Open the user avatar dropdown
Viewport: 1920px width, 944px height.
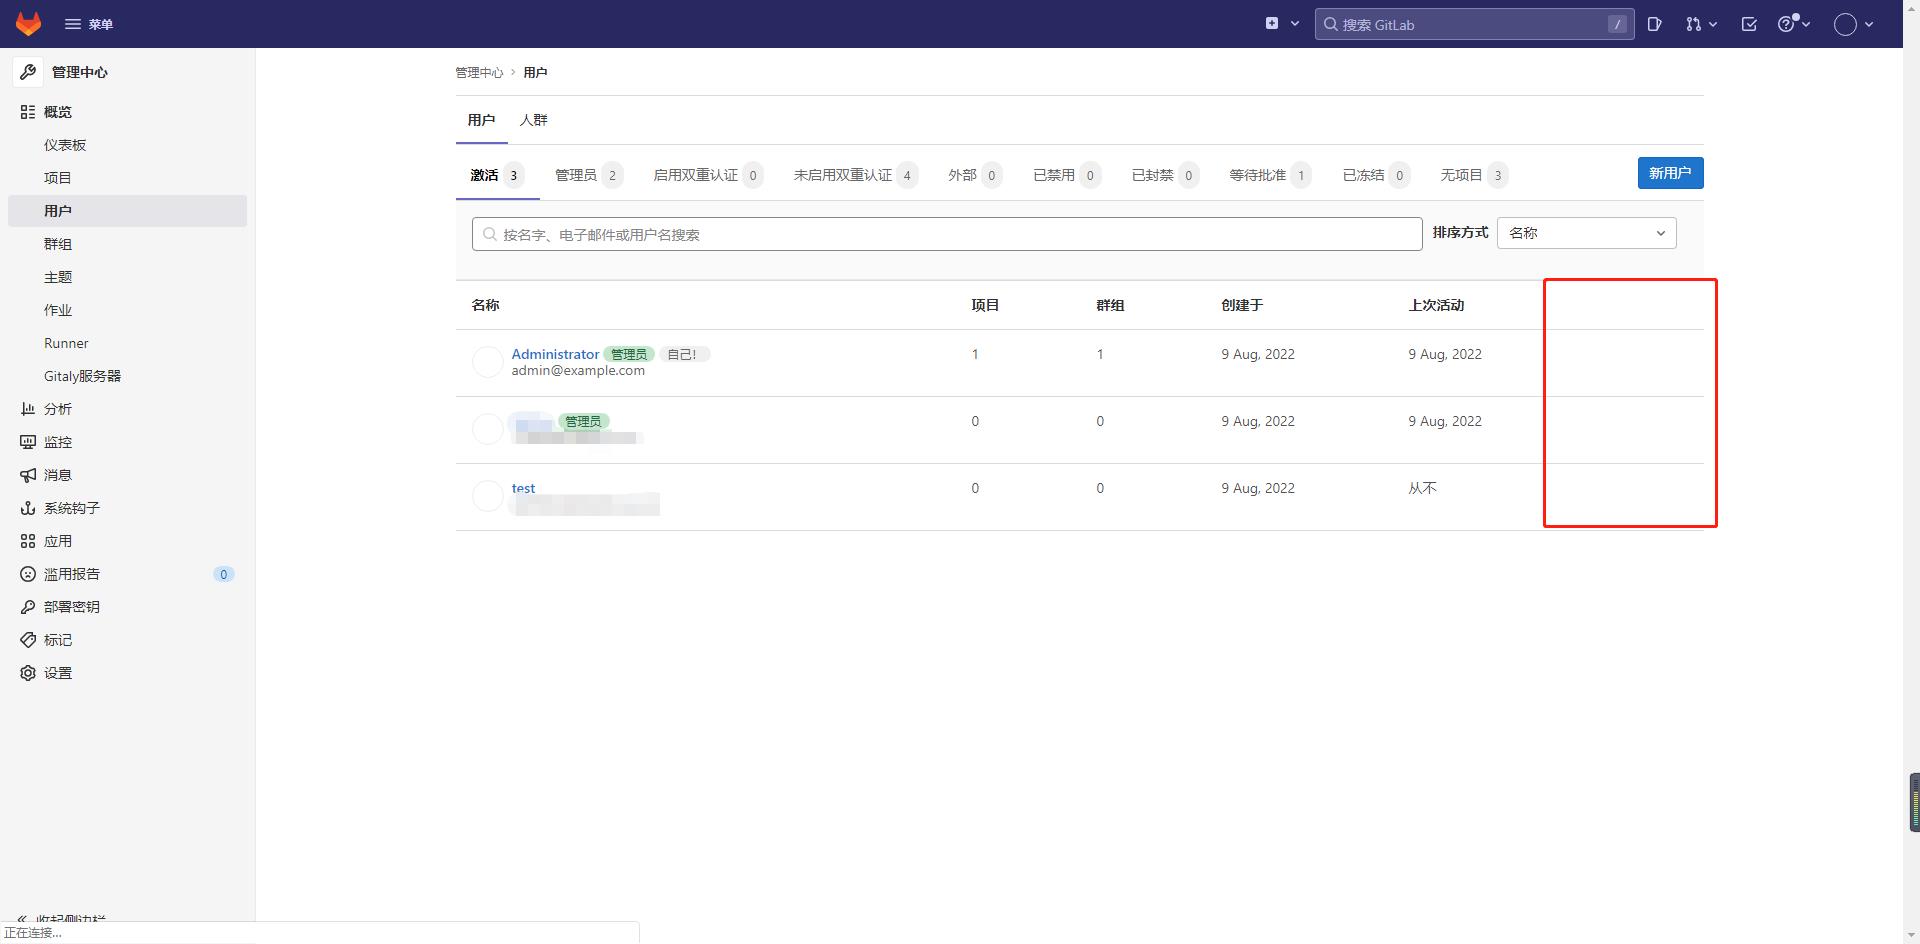(1853, 24)
